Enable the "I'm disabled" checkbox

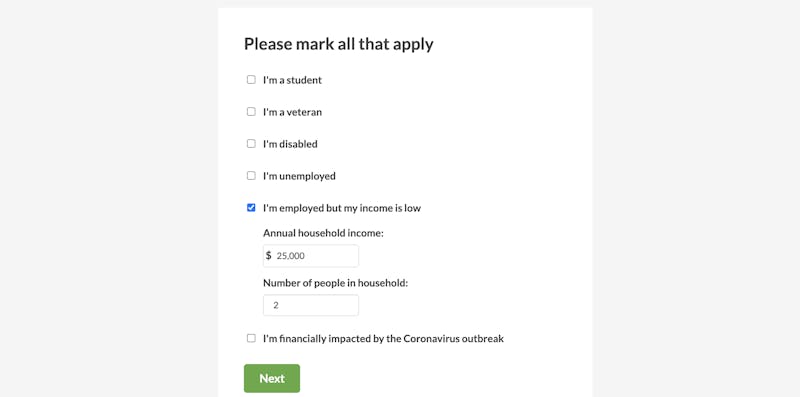[x=251, y=144]
